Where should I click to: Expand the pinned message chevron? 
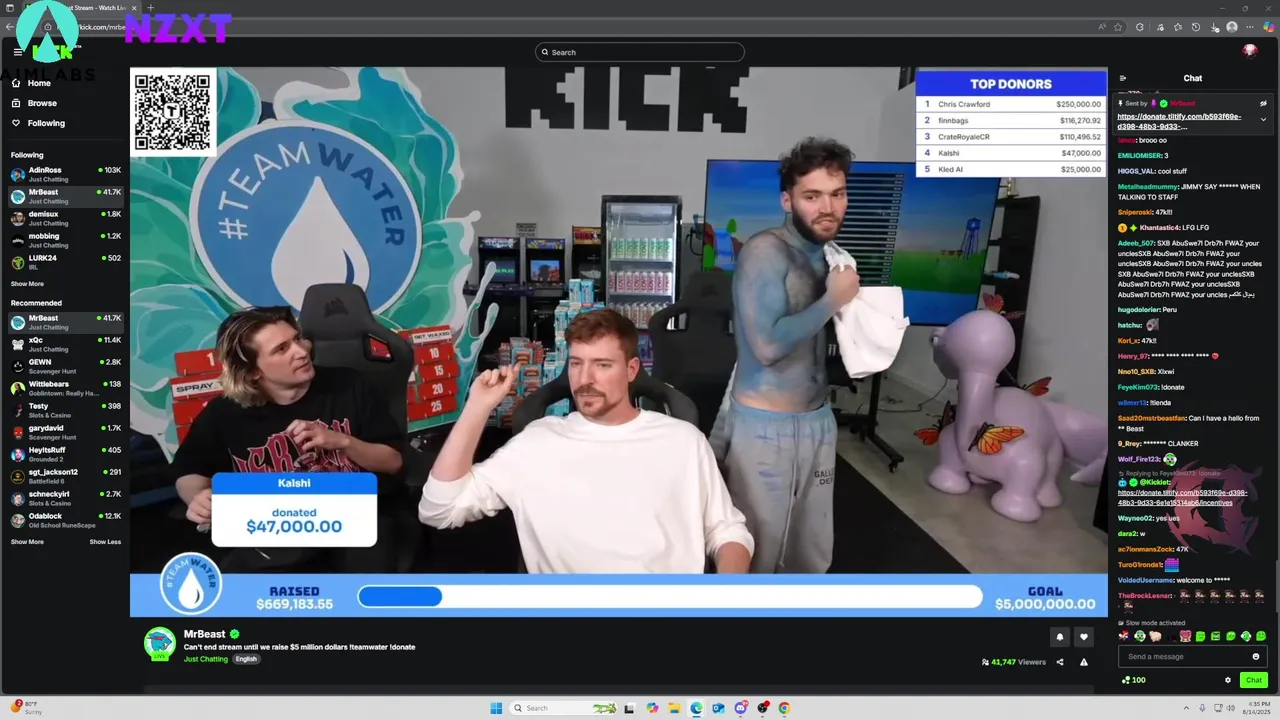pyautogui.click(x=1263, y=119)
